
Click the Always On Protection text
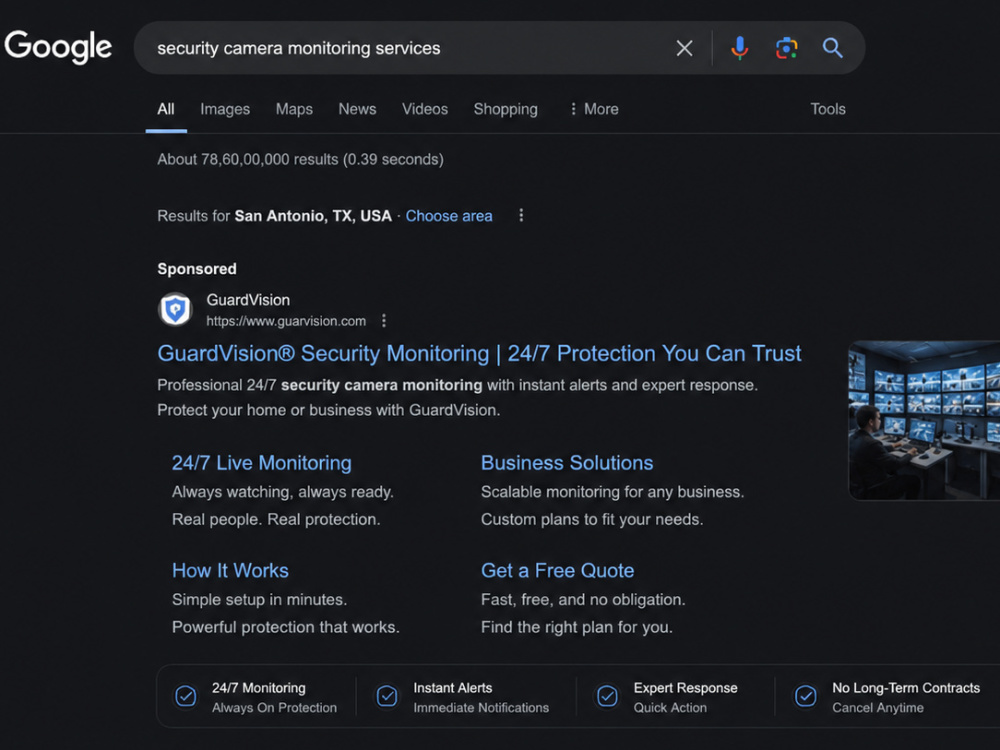coord(274,708)
